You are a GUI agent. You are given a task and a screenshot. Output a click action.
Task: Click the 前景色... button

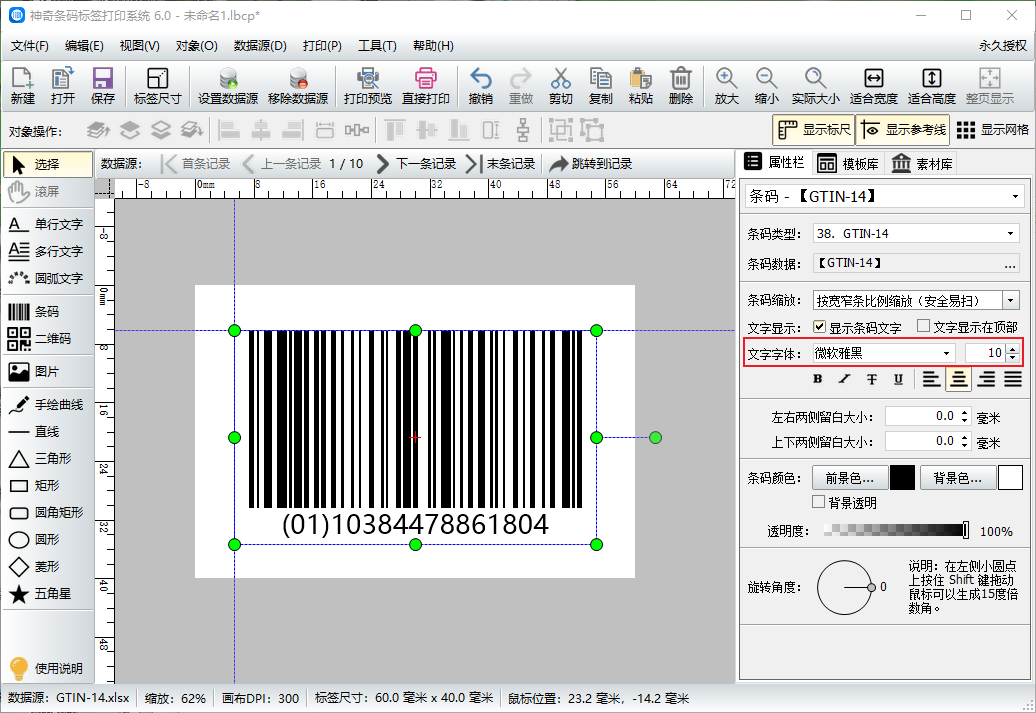(x=849, y=478)
